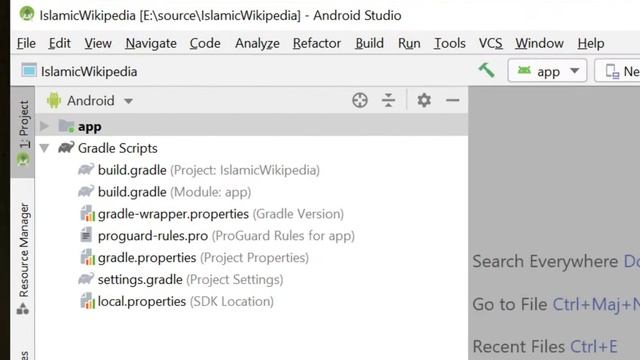Click elephant icon of build.gradle Project file
Screen dimensions: 640x360
(x=86, y=169)
